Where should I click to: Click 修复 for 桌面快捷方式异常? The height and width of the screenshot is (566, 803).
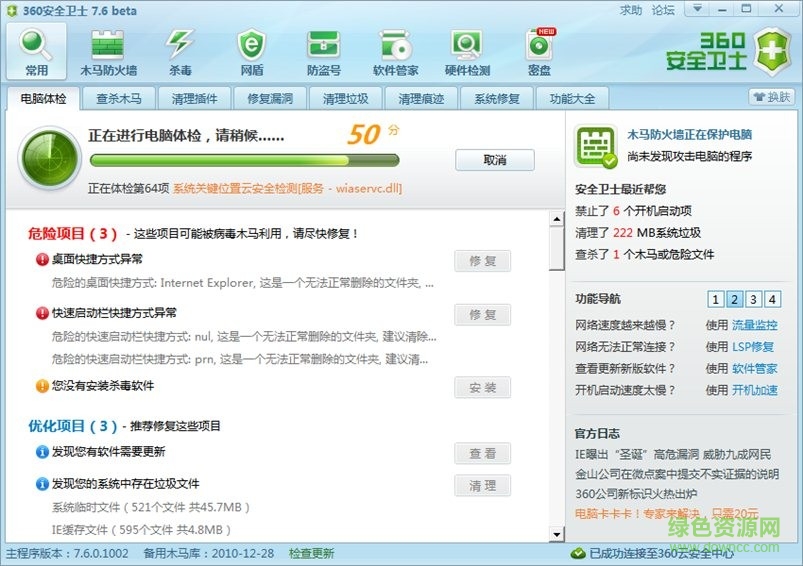pyautogui.click(x=482, y=261)
